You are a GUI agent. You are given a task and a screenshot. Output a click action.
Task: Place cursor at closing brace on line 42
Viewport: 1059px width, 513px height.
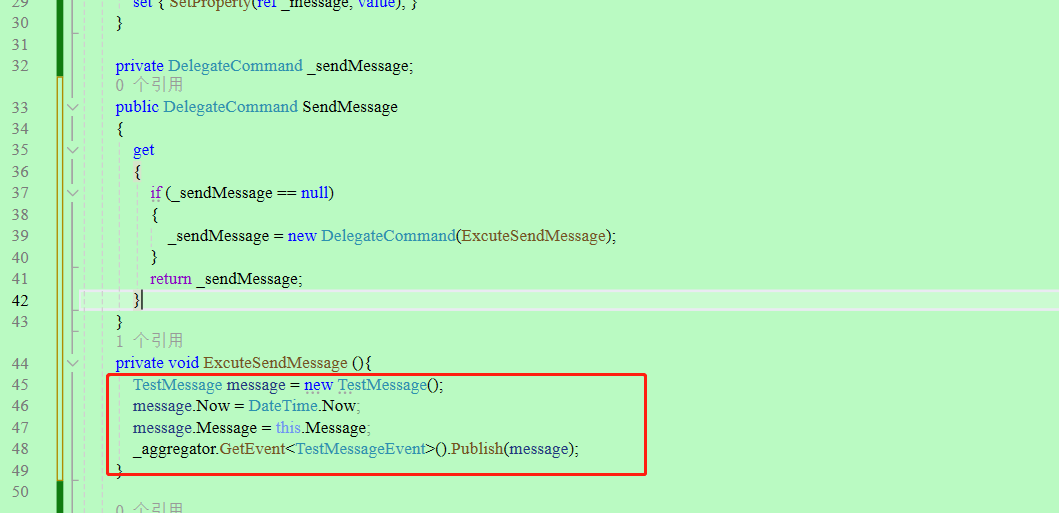pyautogui.click(x=137, y=300)
